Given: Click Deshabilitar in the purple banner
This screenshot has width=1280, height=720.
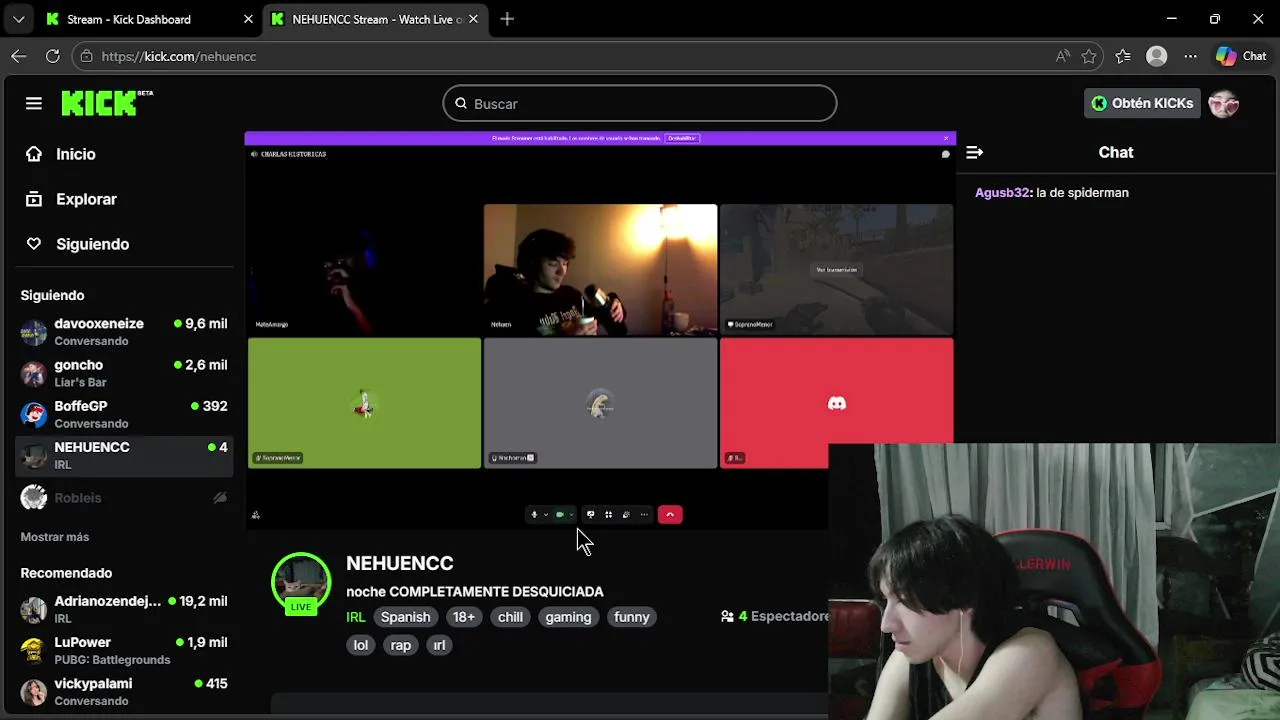Looking at the screenshot, I should click(682, 138).
